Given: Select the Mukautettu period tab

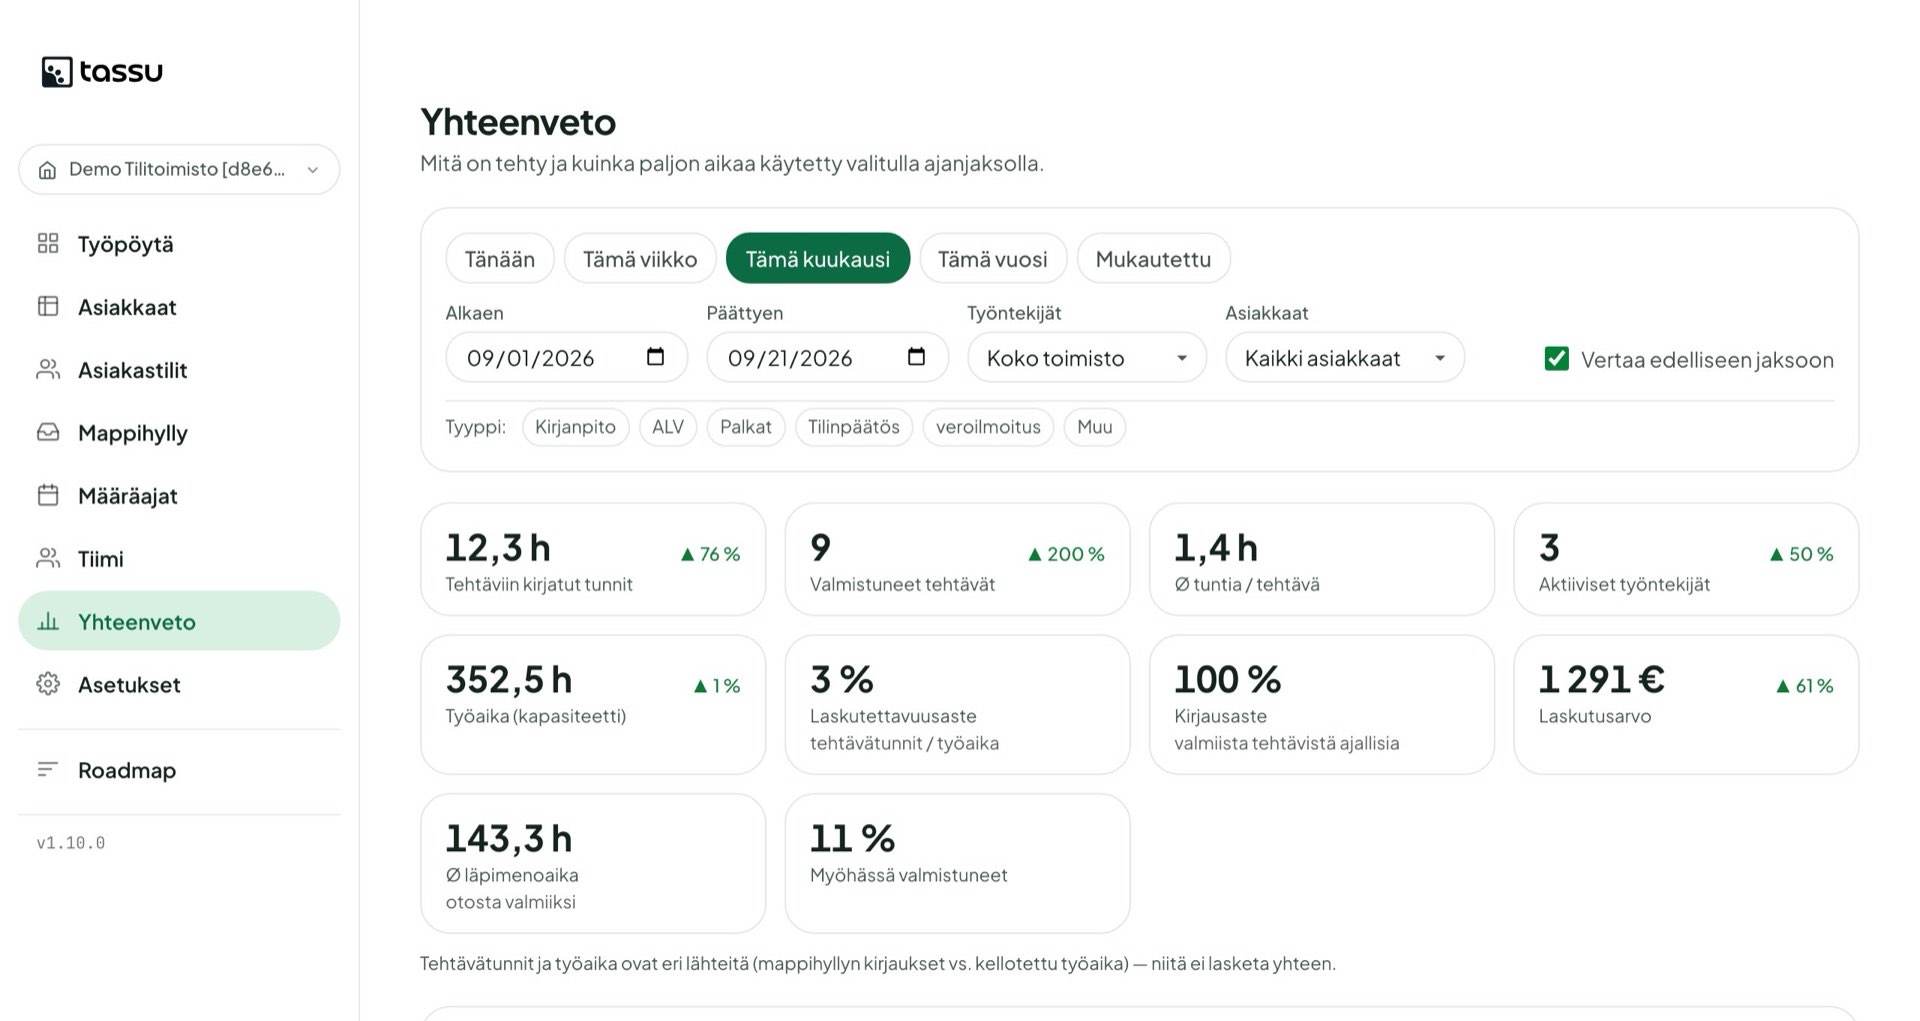Looking at the screenshot, I should click(x=1153, y=259).
